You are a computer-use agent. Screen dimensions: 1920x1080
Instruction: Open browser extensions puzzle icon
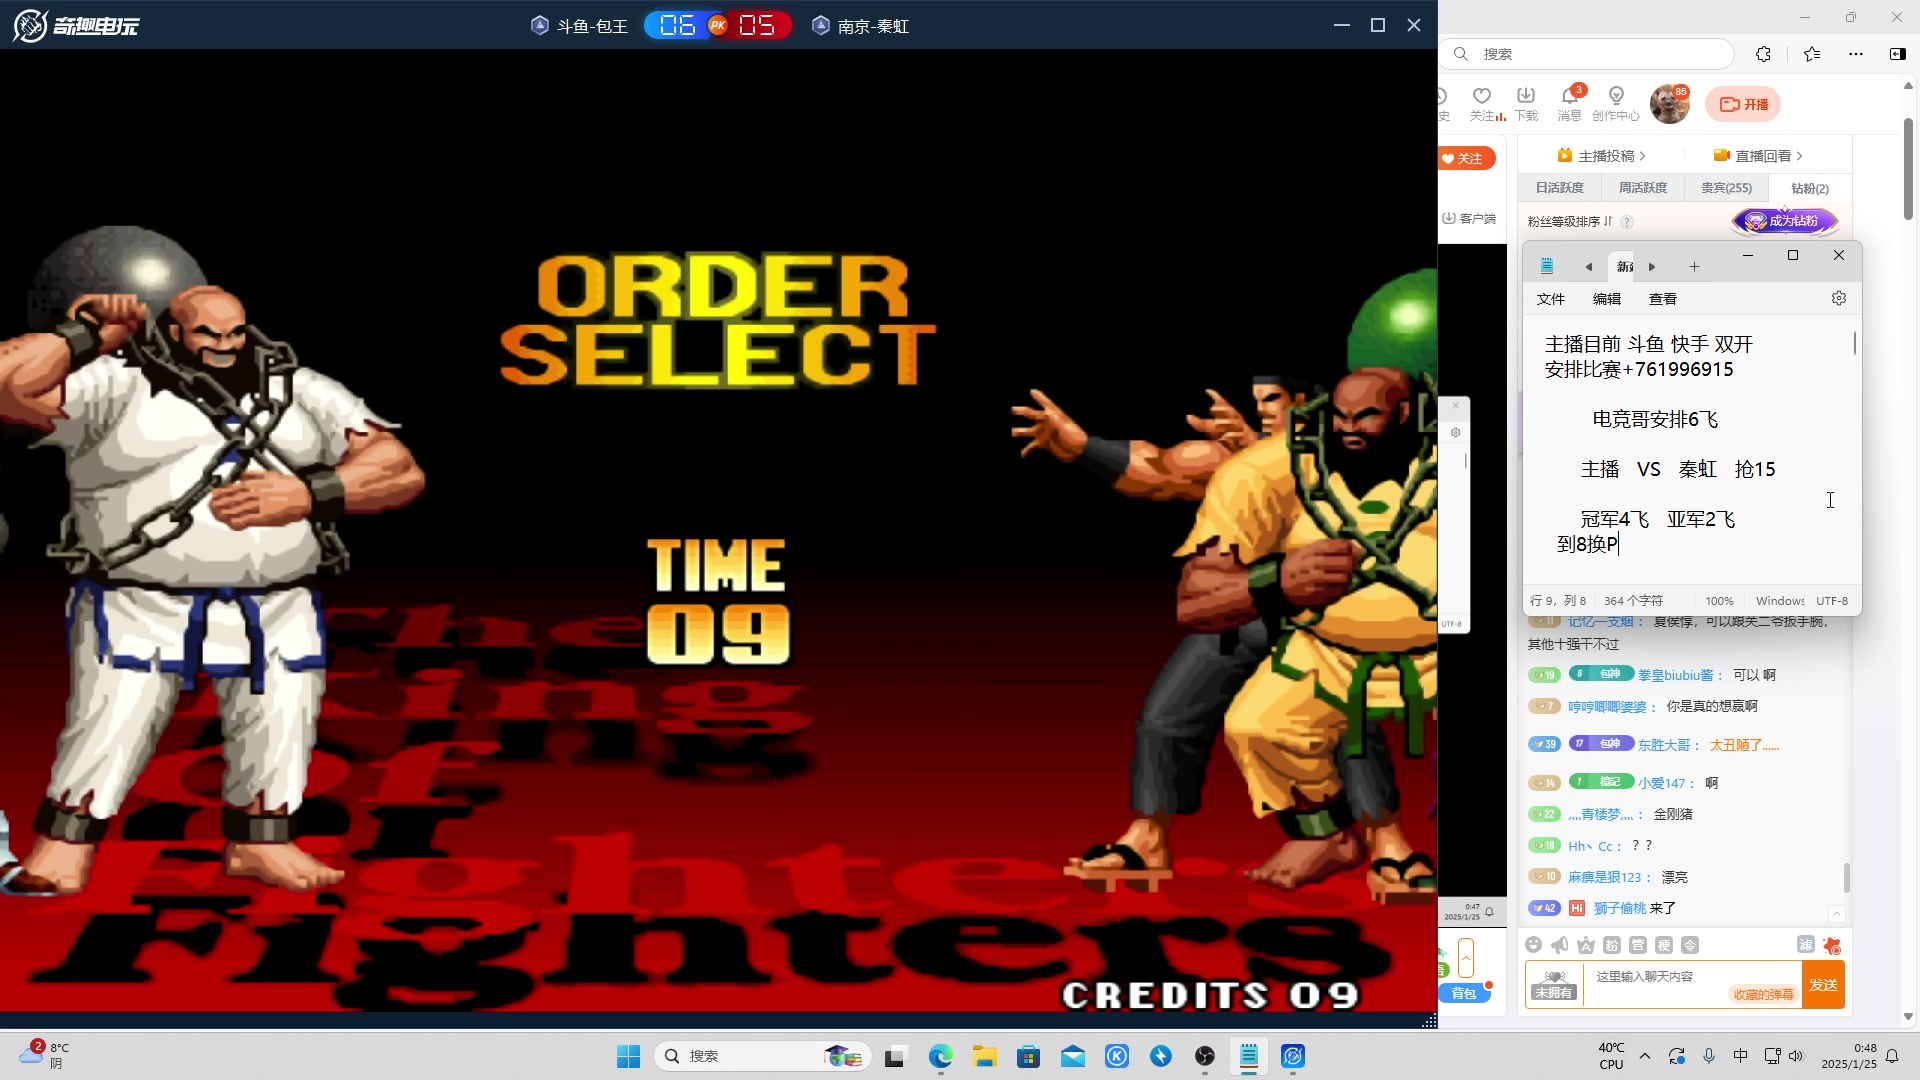pyautogui.click(x=1763, y=54)
